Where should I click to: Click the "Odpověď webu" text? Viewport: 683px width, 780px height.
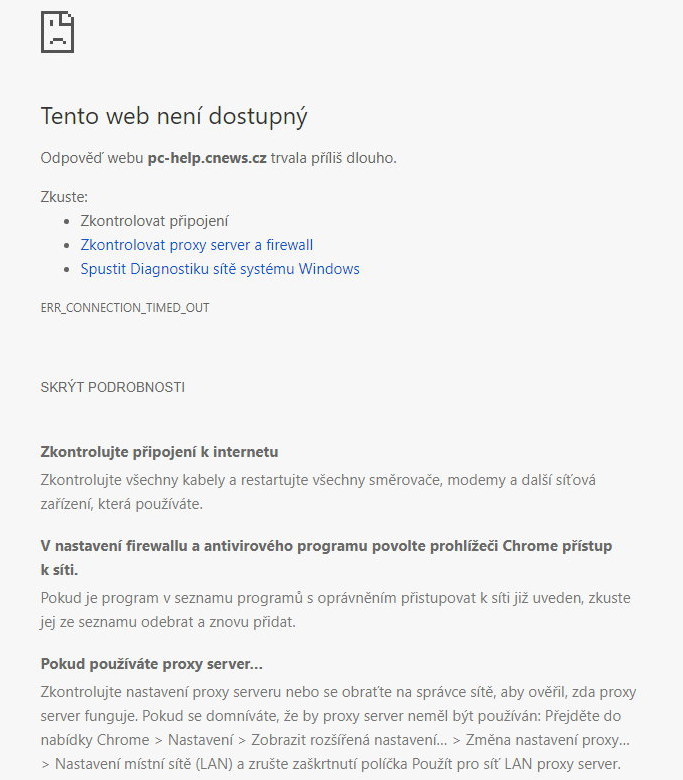point(91,158)
